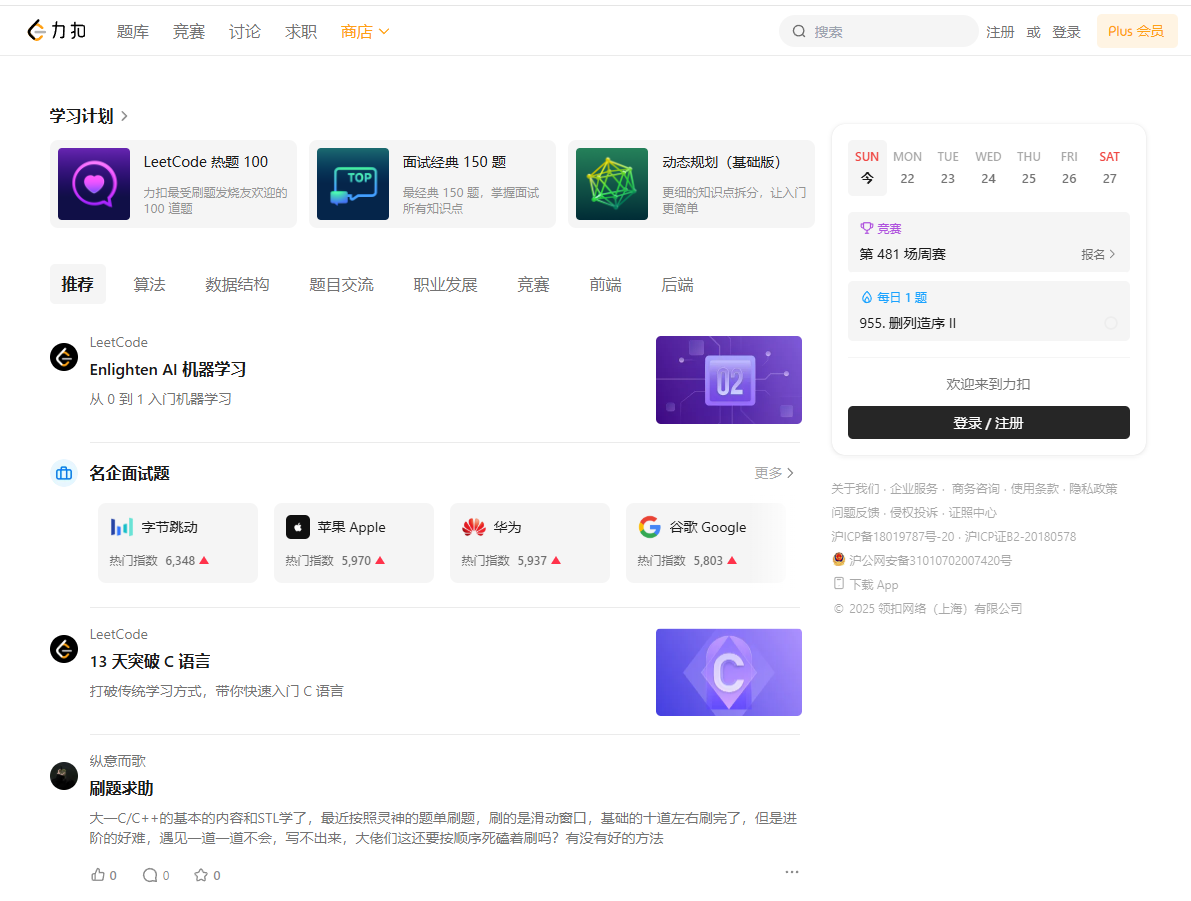The width and height of the screenshot is (1191, 901).
Task: Click LeetCode avatar beside Enlighten AI post
Action: point(64,356)
